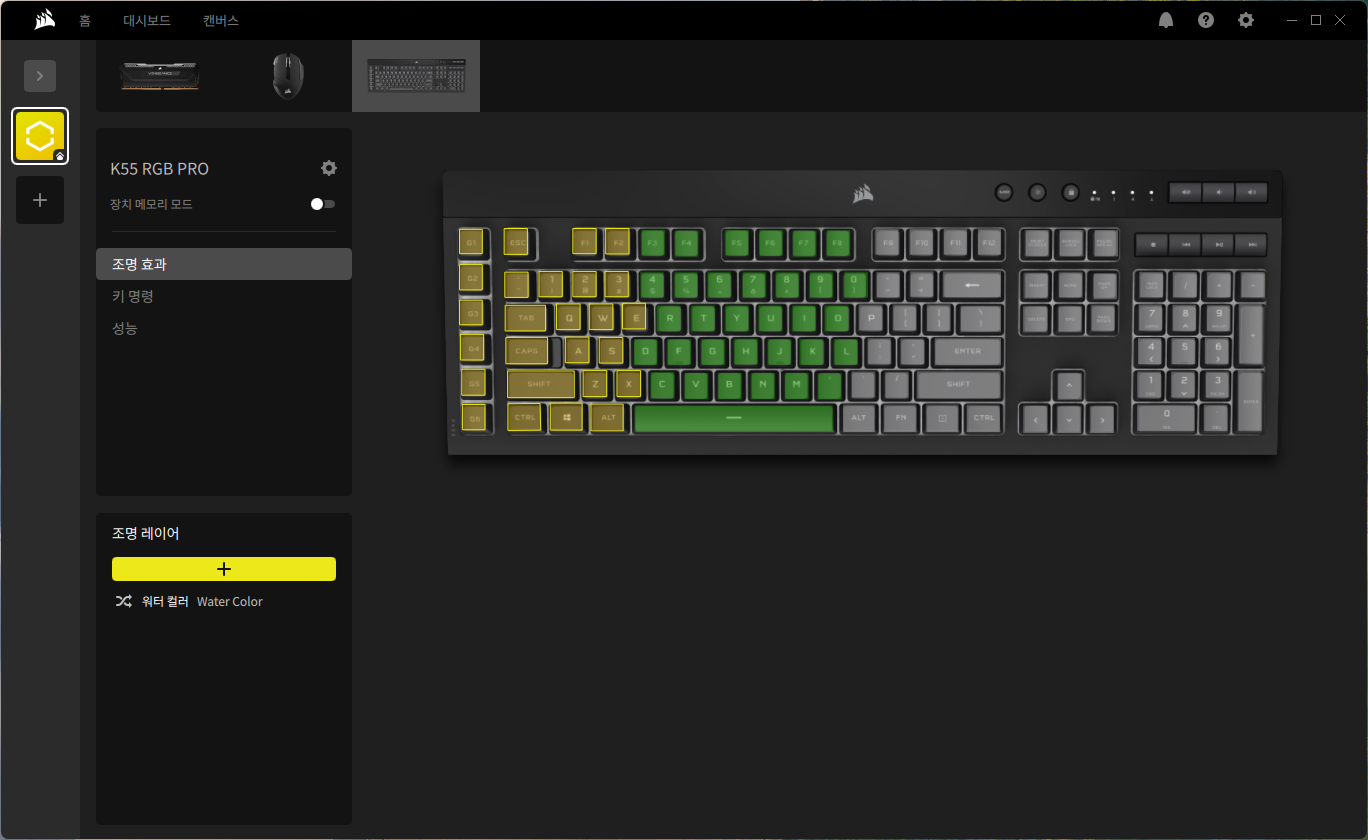
Task: Click the Windows logo key on keyboard
Action: pyautogui.click(x=566, y=417)
